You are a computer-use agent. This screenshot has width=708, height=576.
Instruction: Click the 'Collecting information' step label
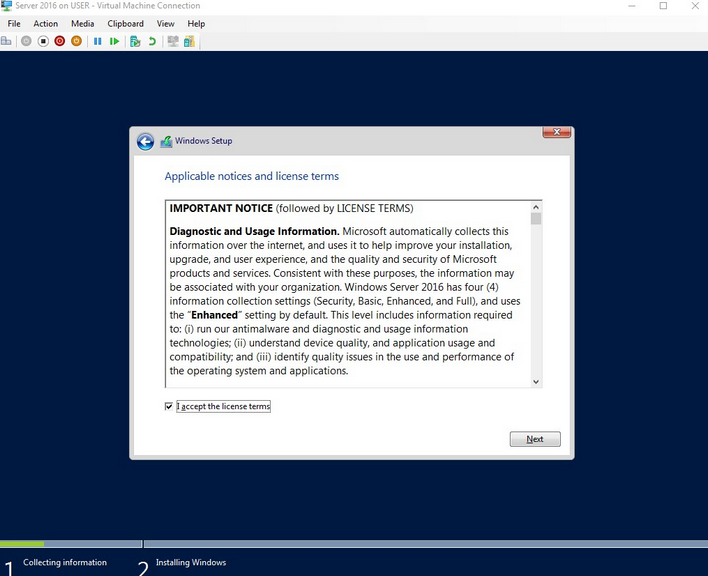pyautogui.click(x=65, y=562)
